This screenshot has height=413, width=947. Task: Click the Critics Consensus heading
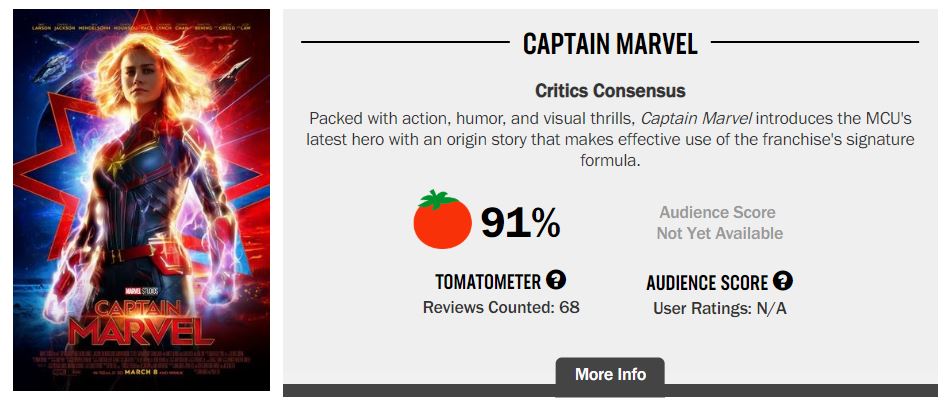pos(610,91)
